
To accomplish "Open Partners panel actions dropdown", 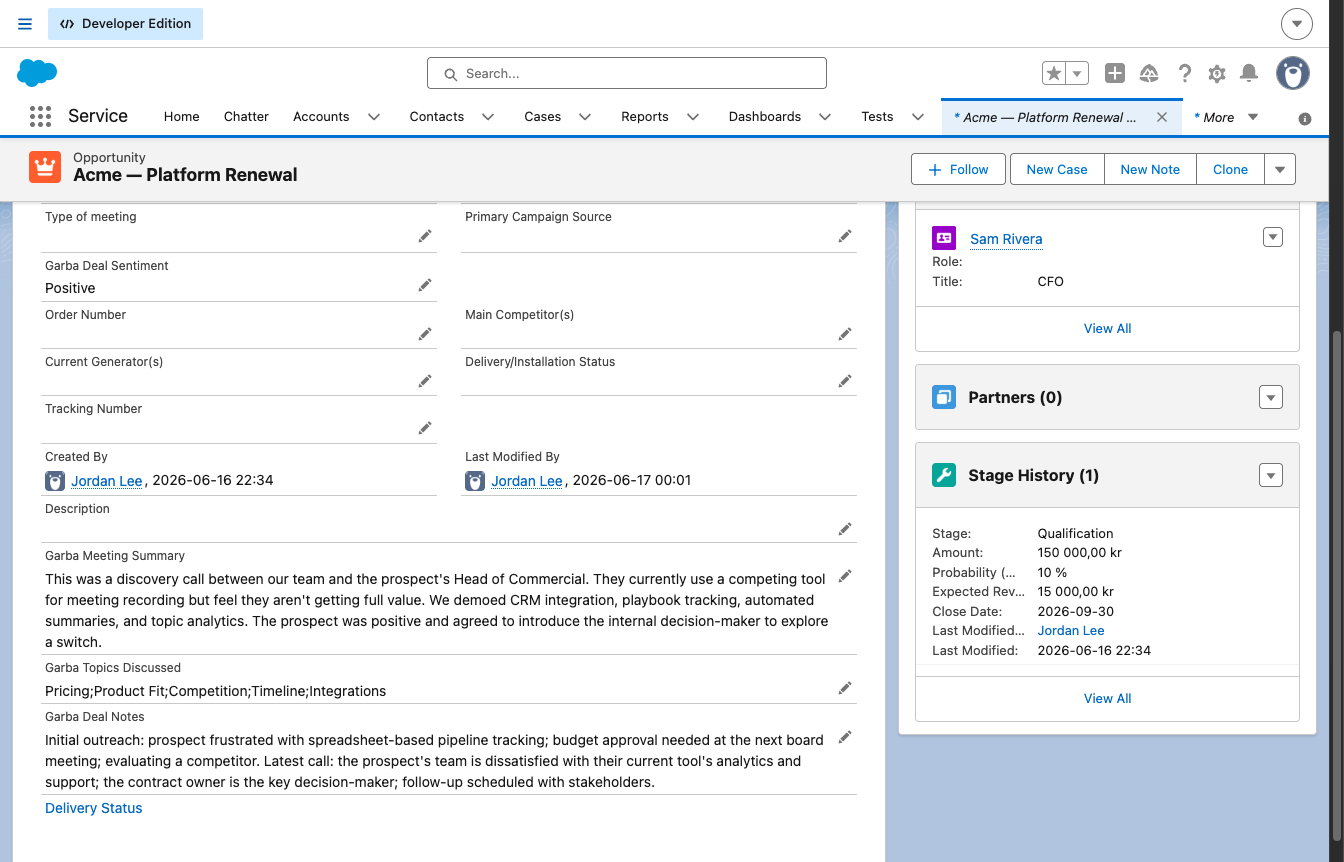I will tap(1270, 397).
